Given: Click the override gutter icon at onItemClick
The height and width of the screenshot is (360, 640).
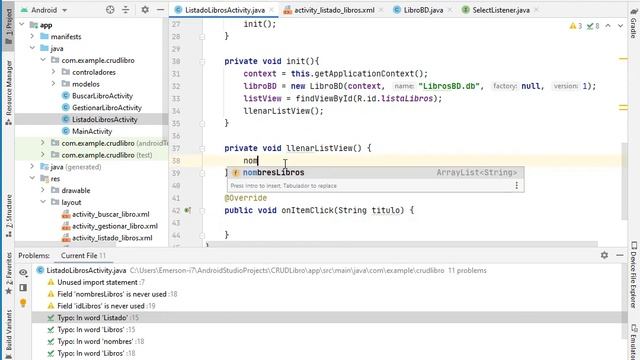Looking at the screenshot, I should [x=187, y=211].
